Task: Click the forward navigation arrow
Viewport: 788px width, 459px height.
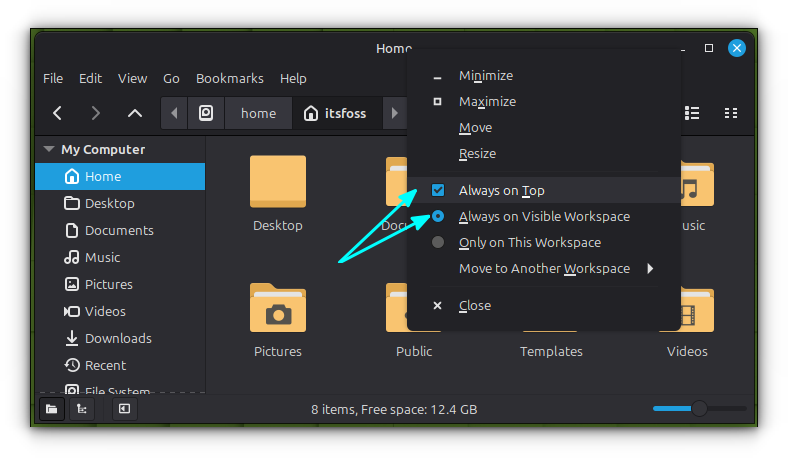Action: coord(95,113)
